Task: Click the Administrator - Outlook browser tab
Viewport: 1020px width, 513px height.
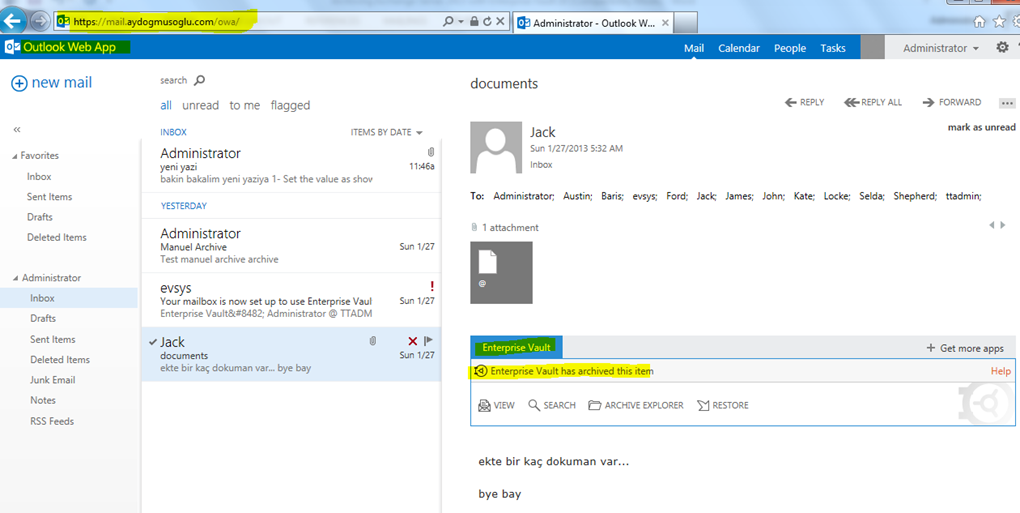Action: [595, 23]
